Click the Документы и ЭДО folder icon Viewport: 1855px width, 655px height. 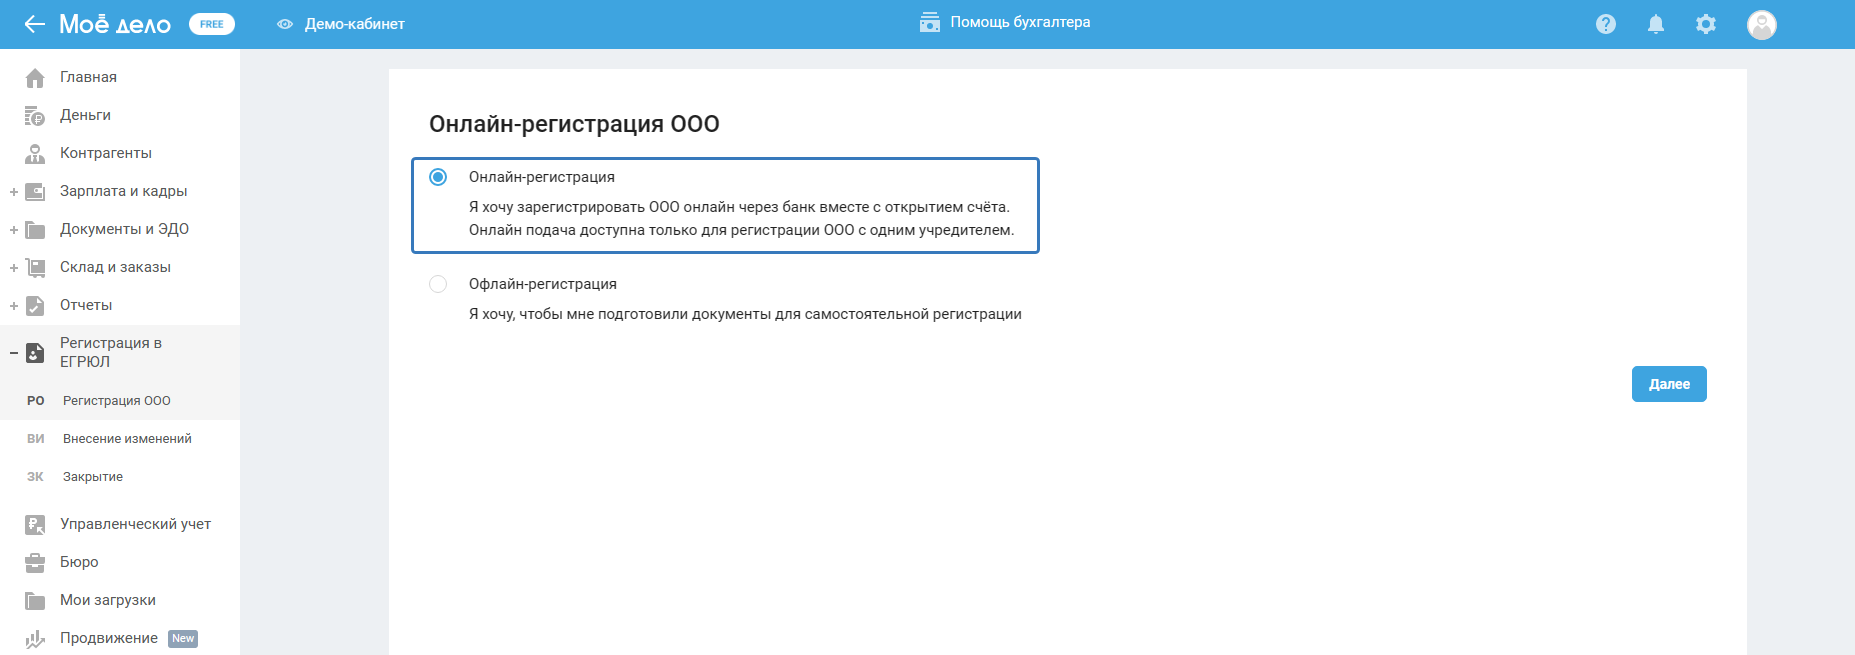(x=35, y=229)
